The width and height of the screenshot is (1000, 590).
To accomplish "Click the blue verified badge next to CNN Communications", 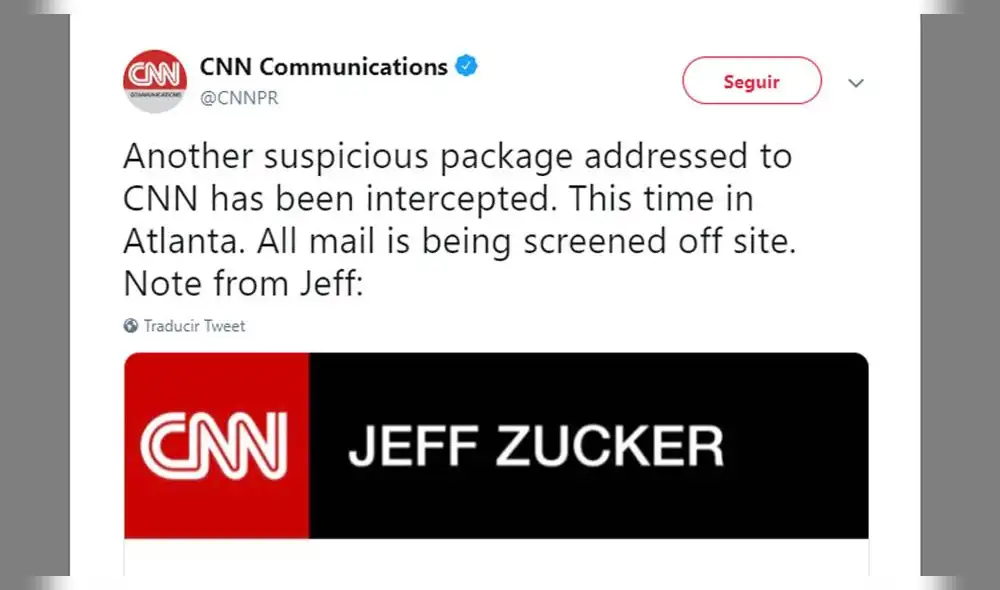I will (x=464, y=65).
